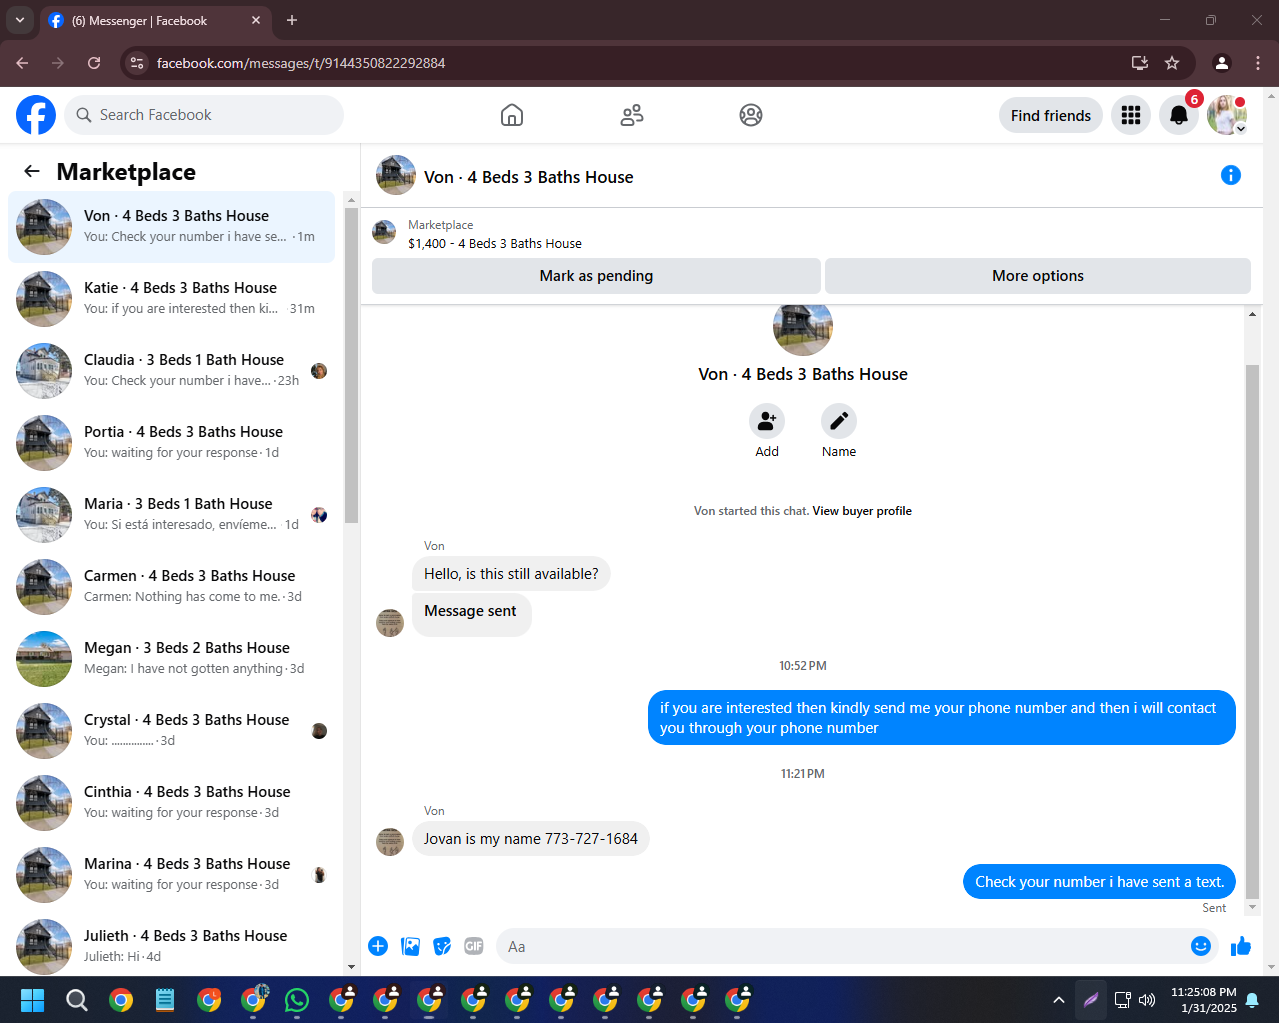Click the large listing thumbnail above chat name

803,330
